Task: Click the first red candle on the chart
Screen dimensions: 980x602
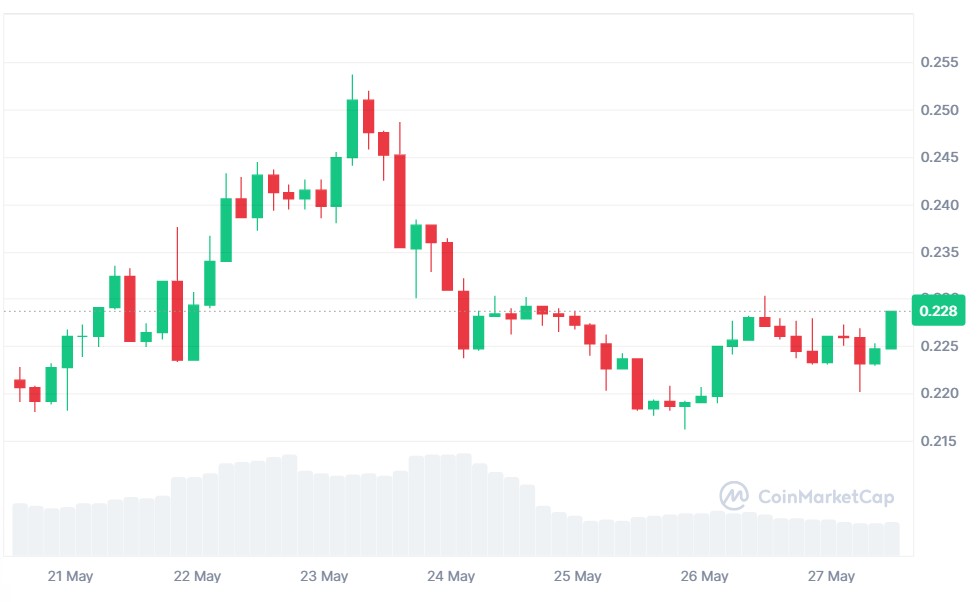Action: [19, 383]
